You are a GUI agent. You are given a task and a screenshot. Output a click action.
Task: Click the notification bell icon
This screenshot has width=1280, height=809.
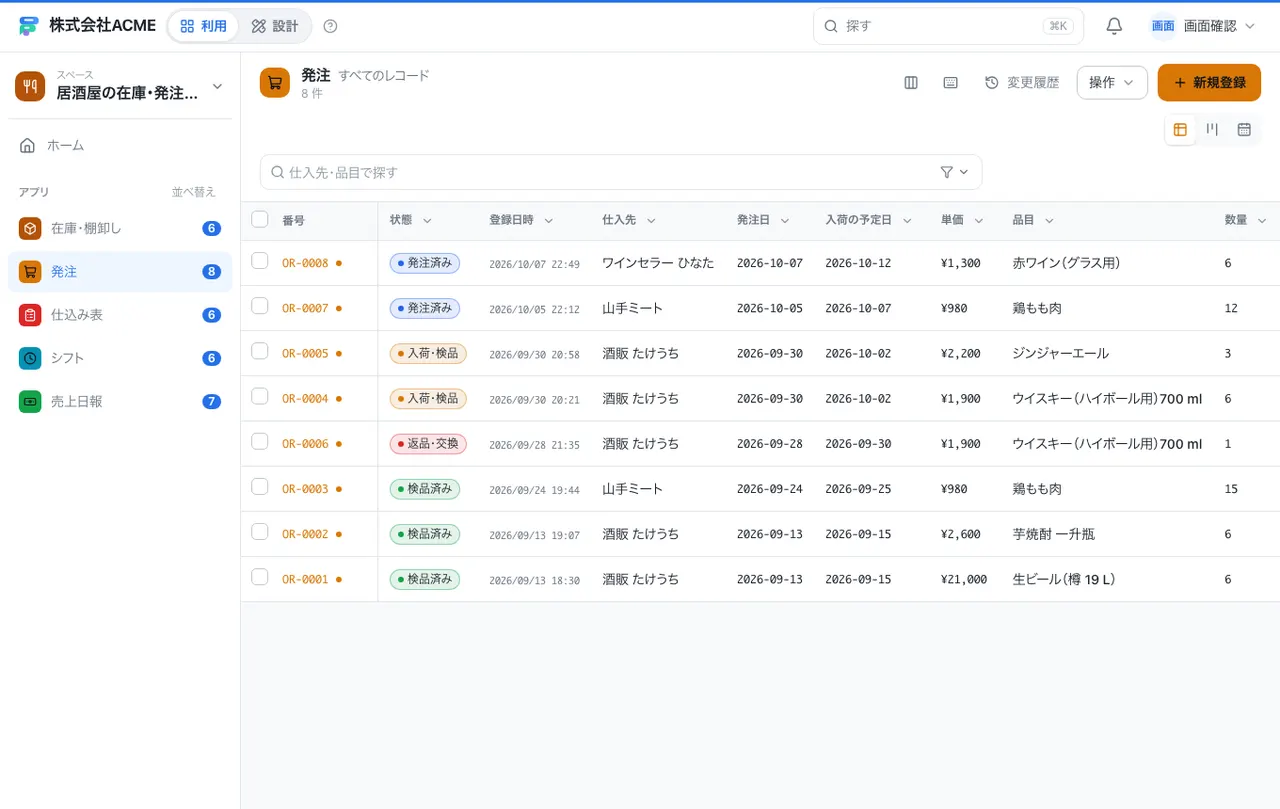(1114, 26)
